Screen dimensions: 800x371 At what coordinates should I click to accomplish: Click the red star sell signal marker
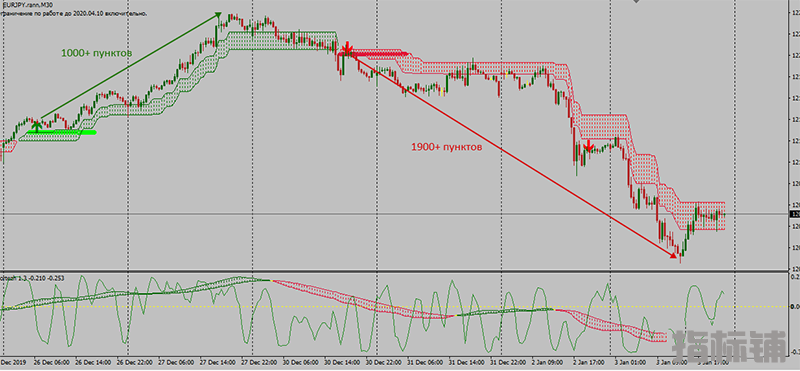347,49
